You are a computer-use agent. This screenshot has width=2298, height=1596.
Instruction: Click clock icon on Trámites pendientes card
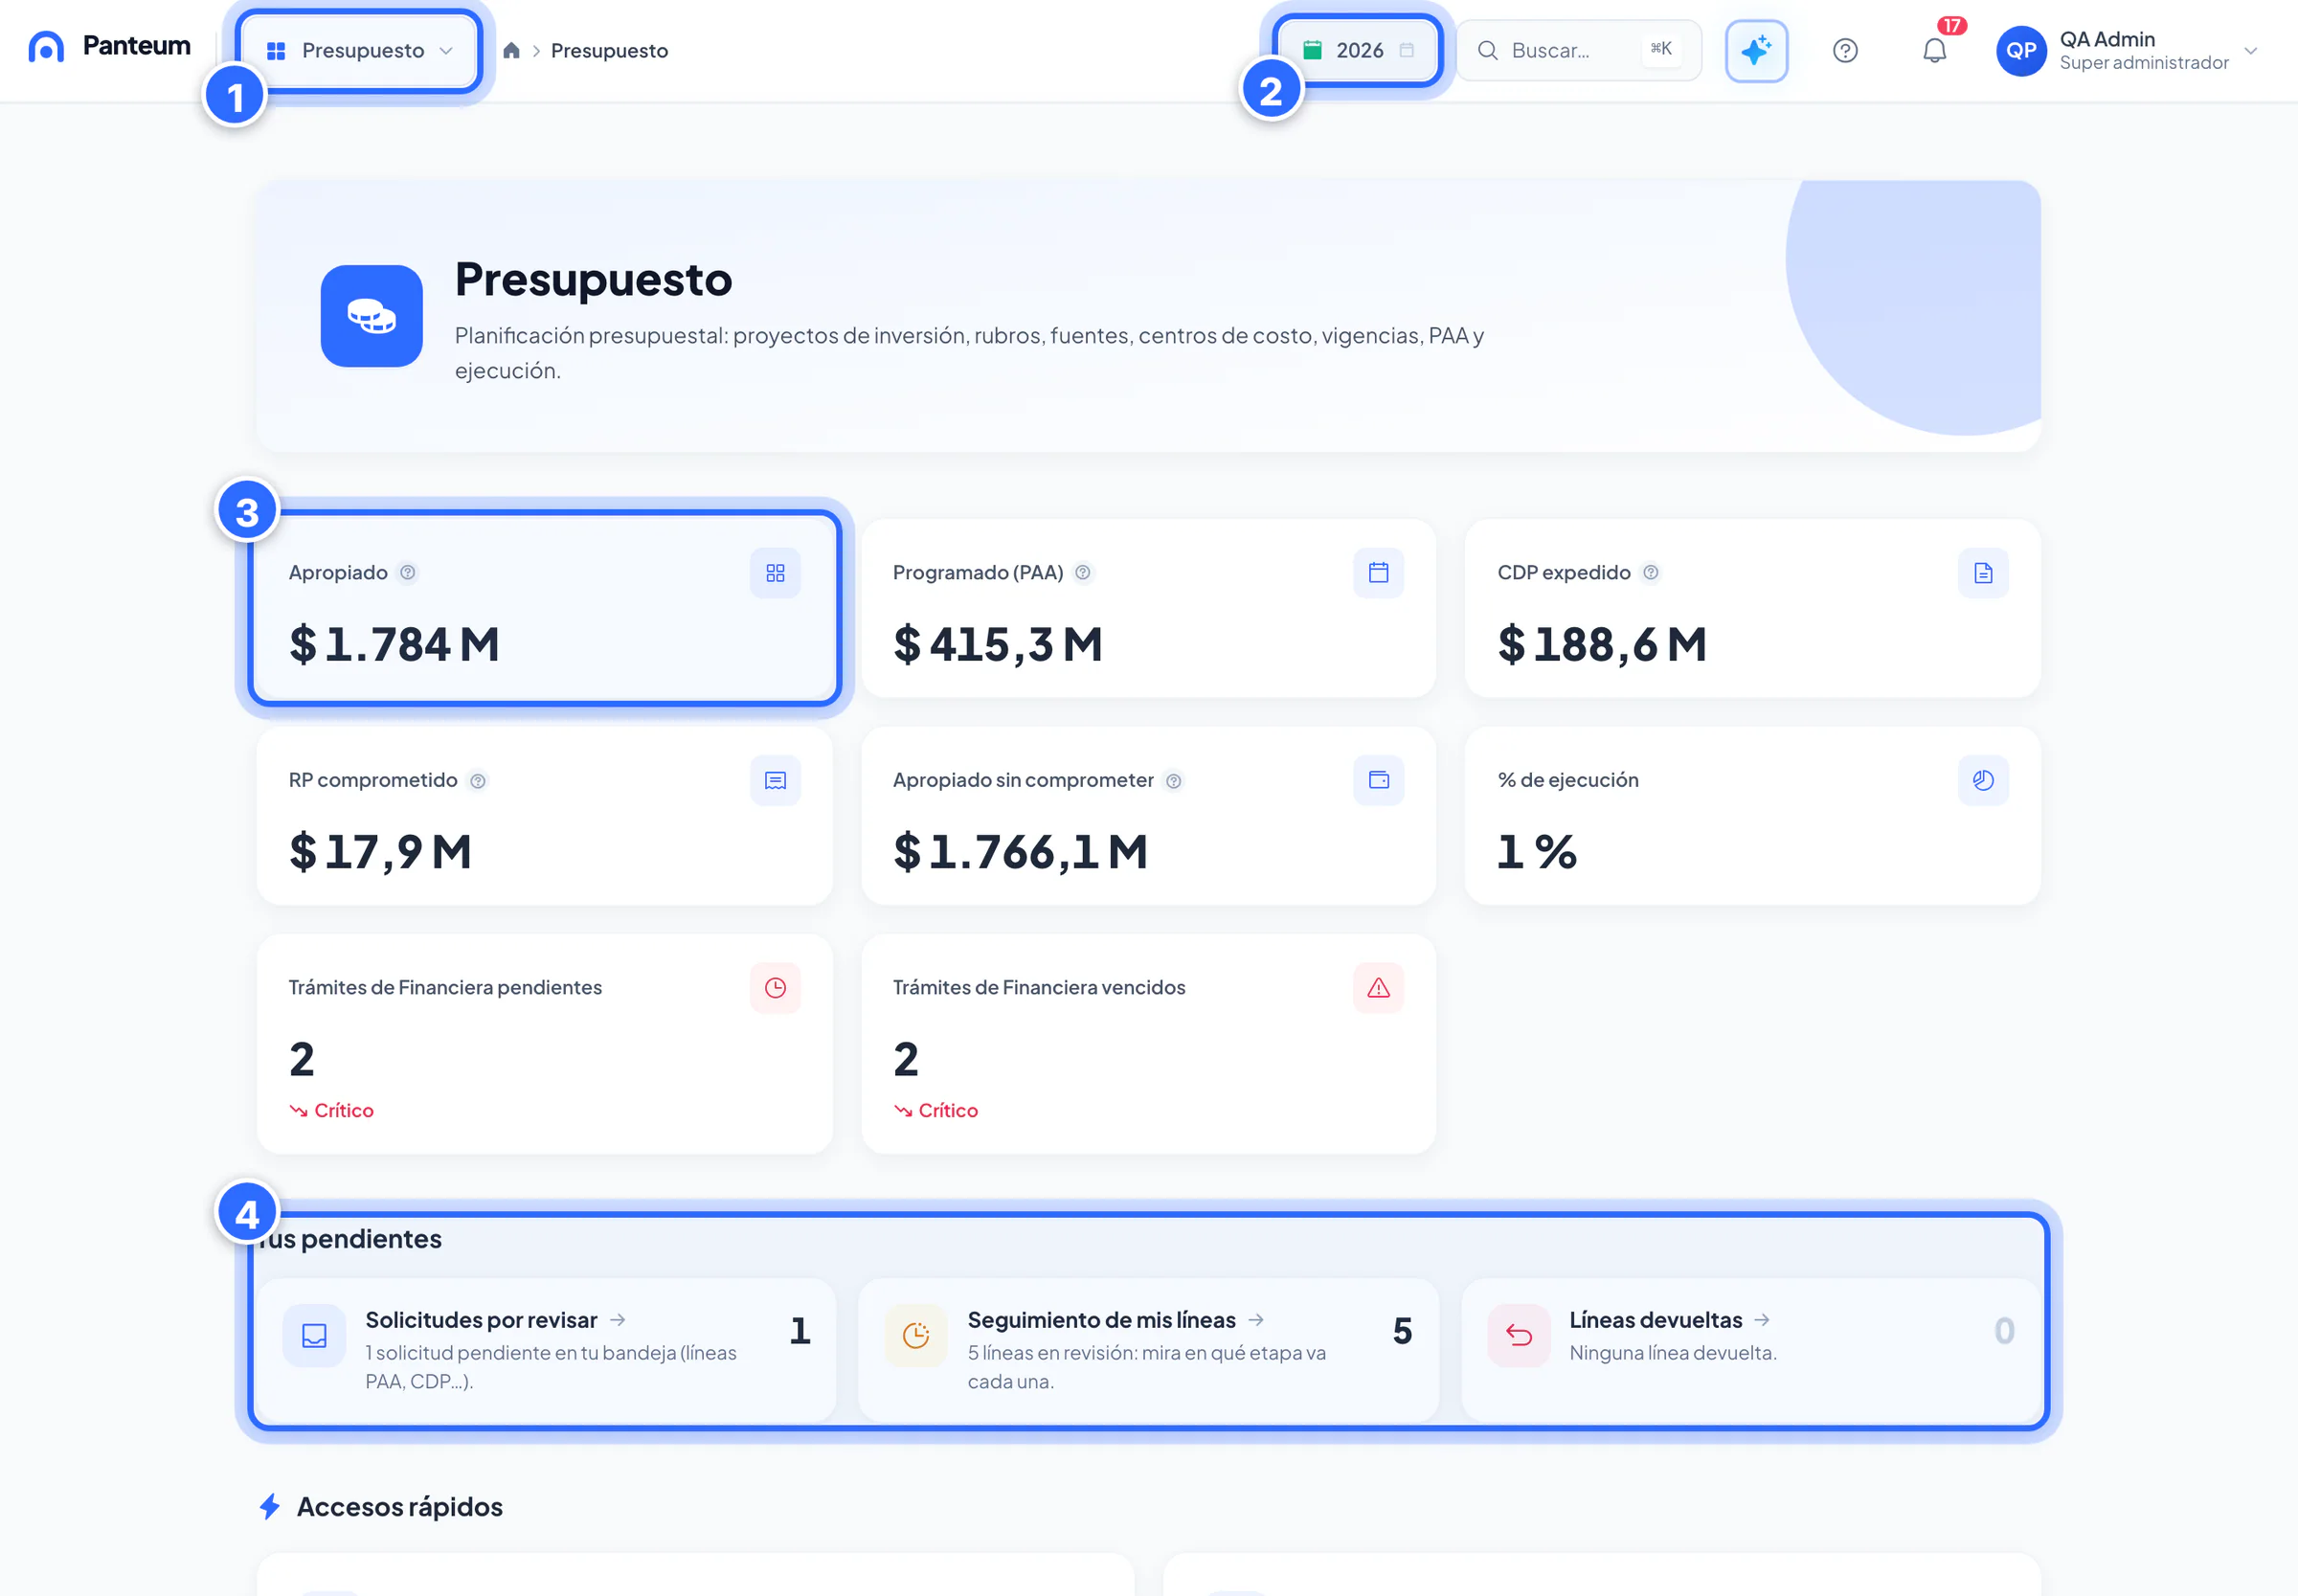[x=775, y=988]
